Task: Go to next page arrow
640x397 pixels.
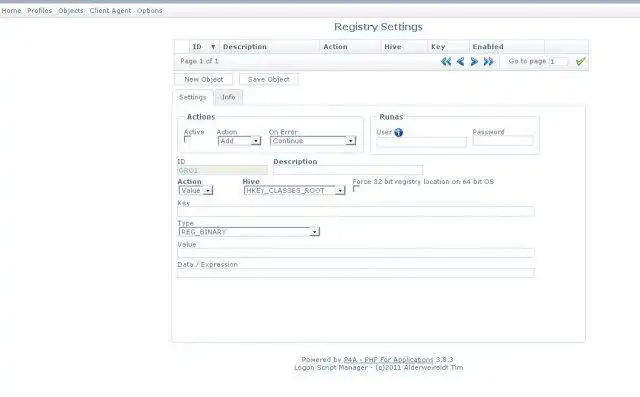Action: click(x=474, y=62)
